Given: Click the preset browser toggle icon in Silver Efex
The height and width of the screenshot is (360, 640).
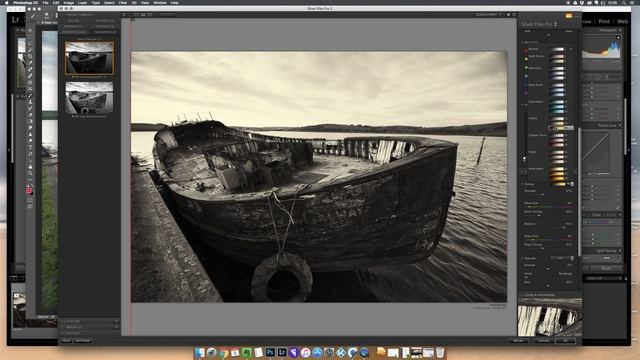Looking at the screenshot, I should (124, 14).
